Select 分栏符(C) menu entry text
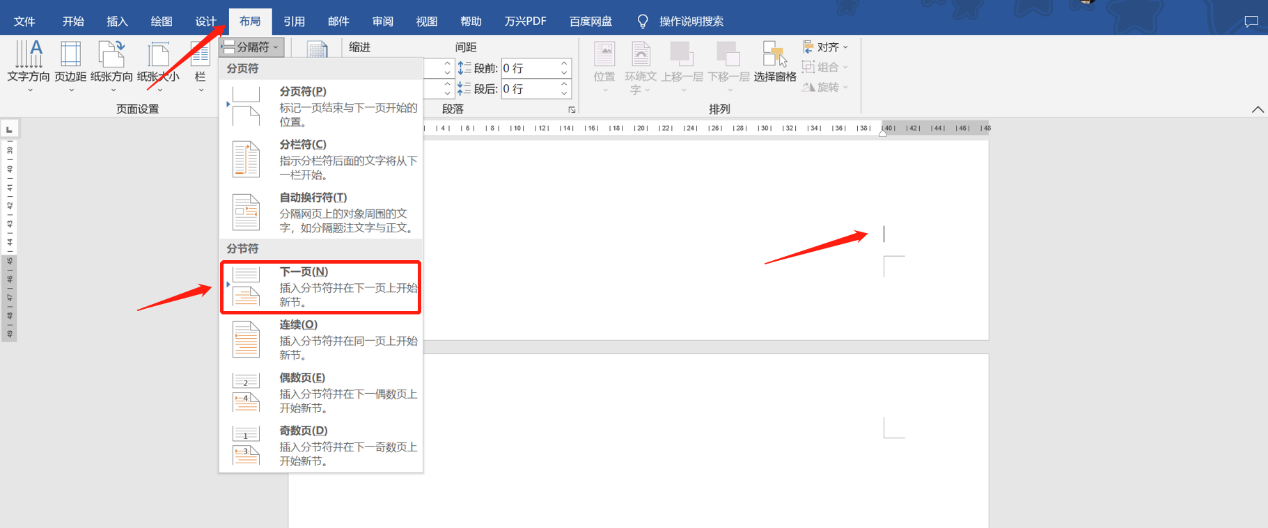The height and width of the screenshot is (528, 1268). (303, 144)
